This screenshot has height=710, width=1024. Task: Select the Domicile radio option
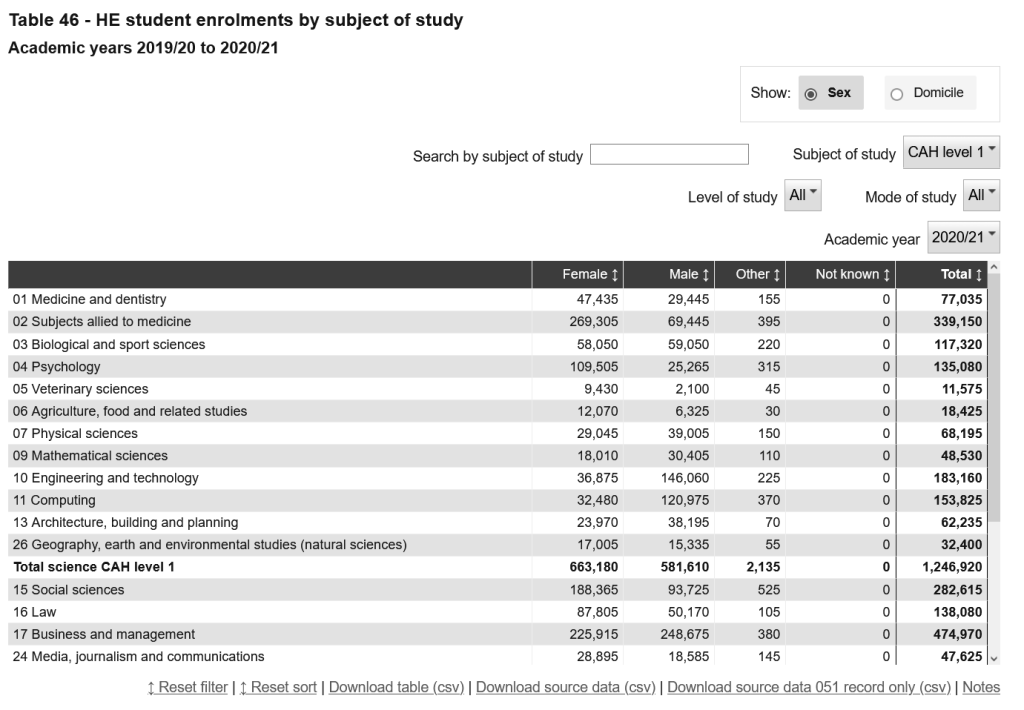929,93
